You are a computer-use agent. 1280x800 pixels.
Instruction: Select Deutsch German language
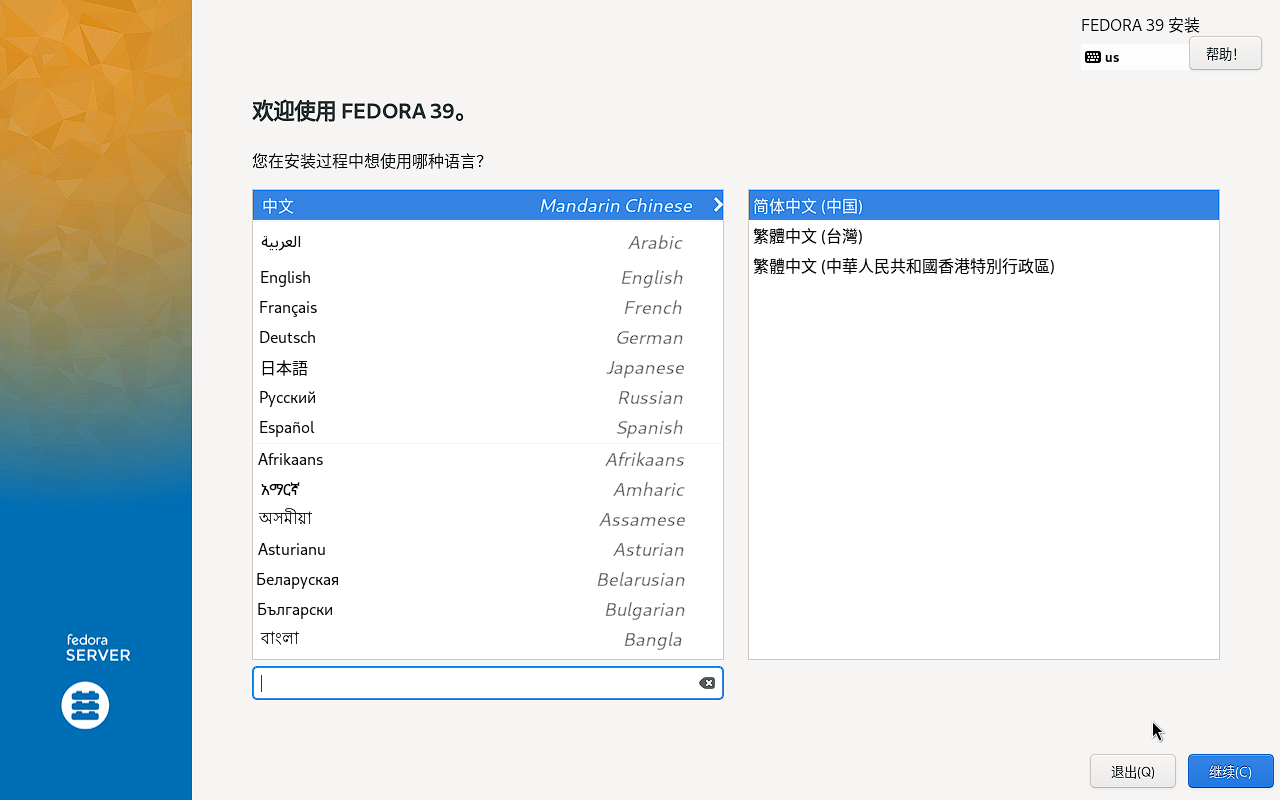click(x=488, y=337)
